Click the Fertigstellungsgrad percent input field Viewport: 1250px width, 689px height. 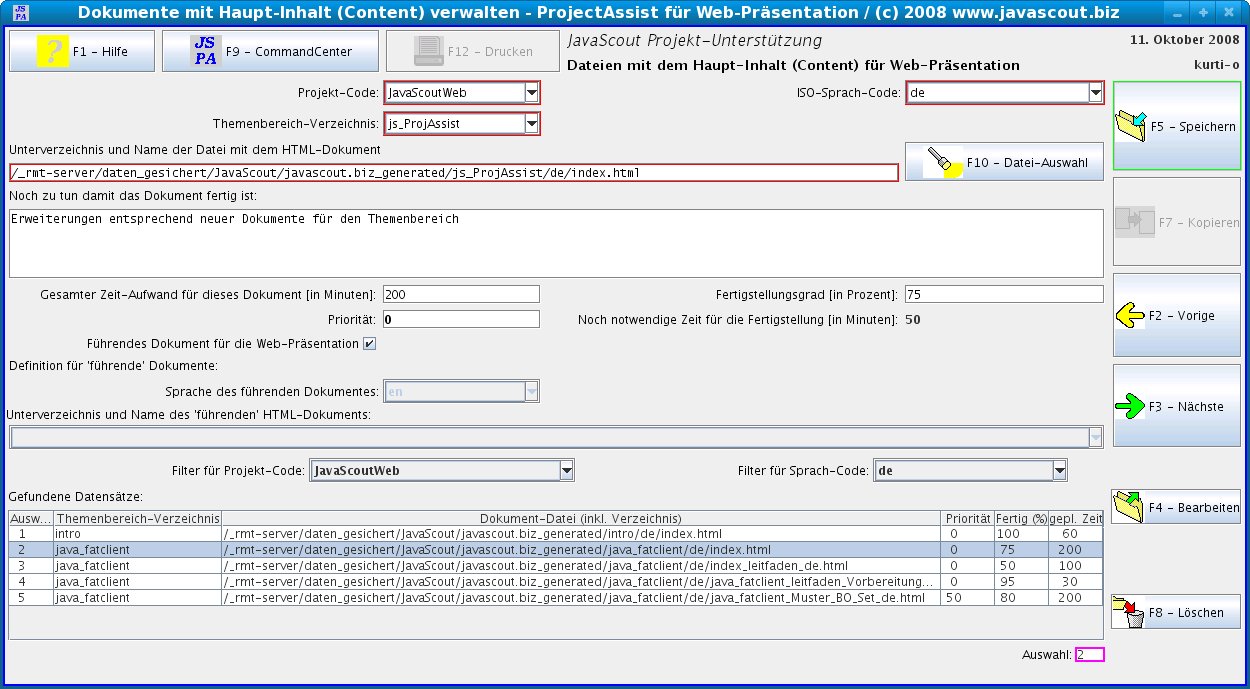[x=1003, y=294]
